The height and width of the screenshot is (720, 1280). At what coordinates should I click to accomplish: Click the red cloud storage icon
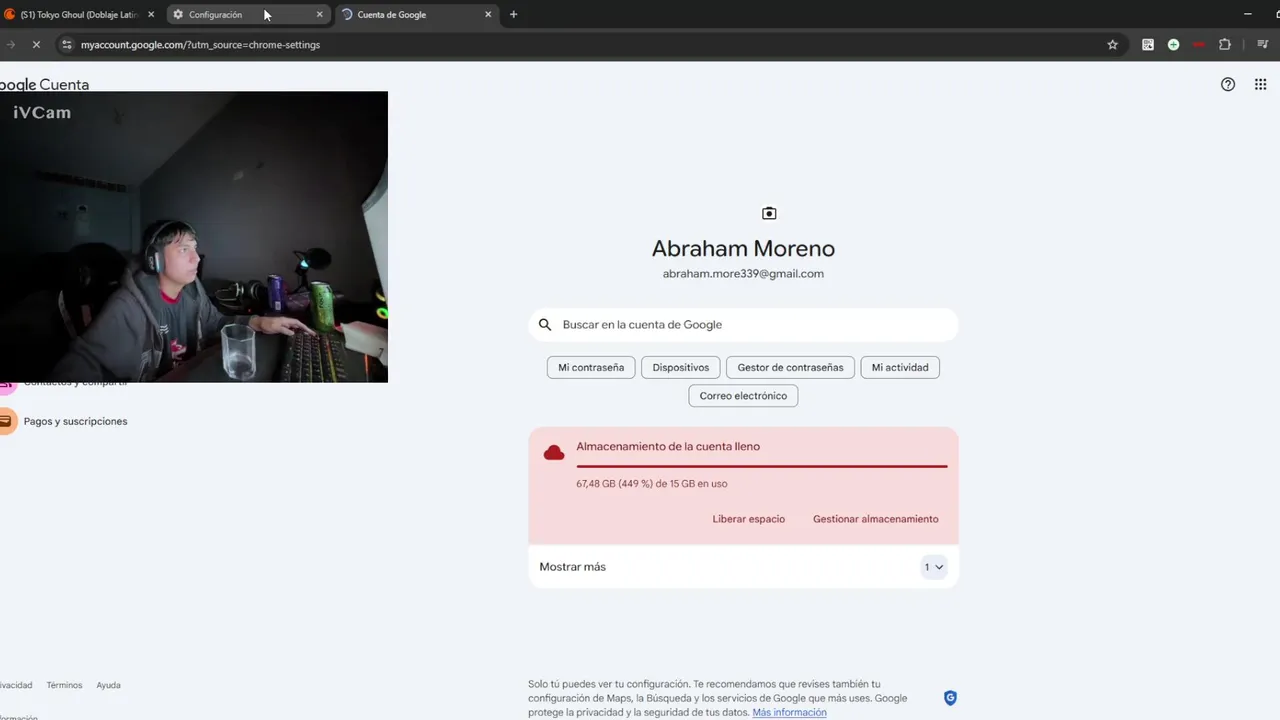553,453
